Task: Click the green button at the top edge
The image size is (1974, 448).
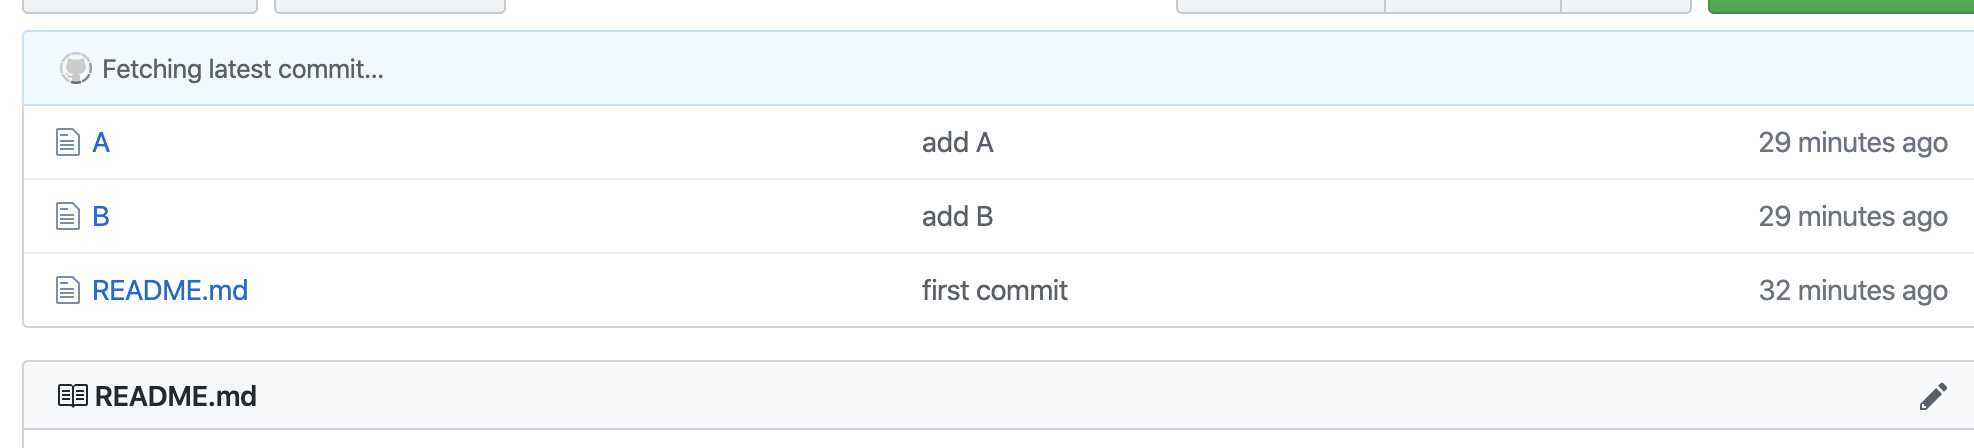Action: (1841, 6)
